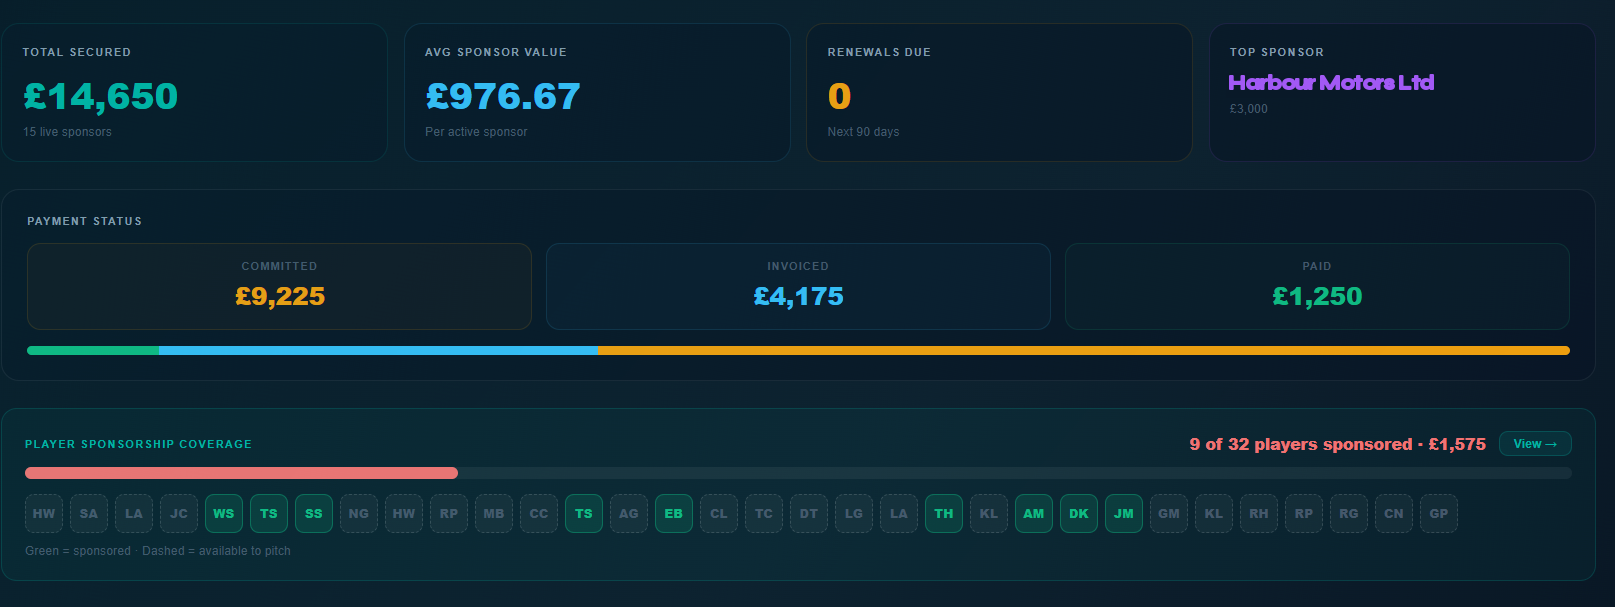
Task: Click the sponsored SS player chip
Action: tap(314, 514)
